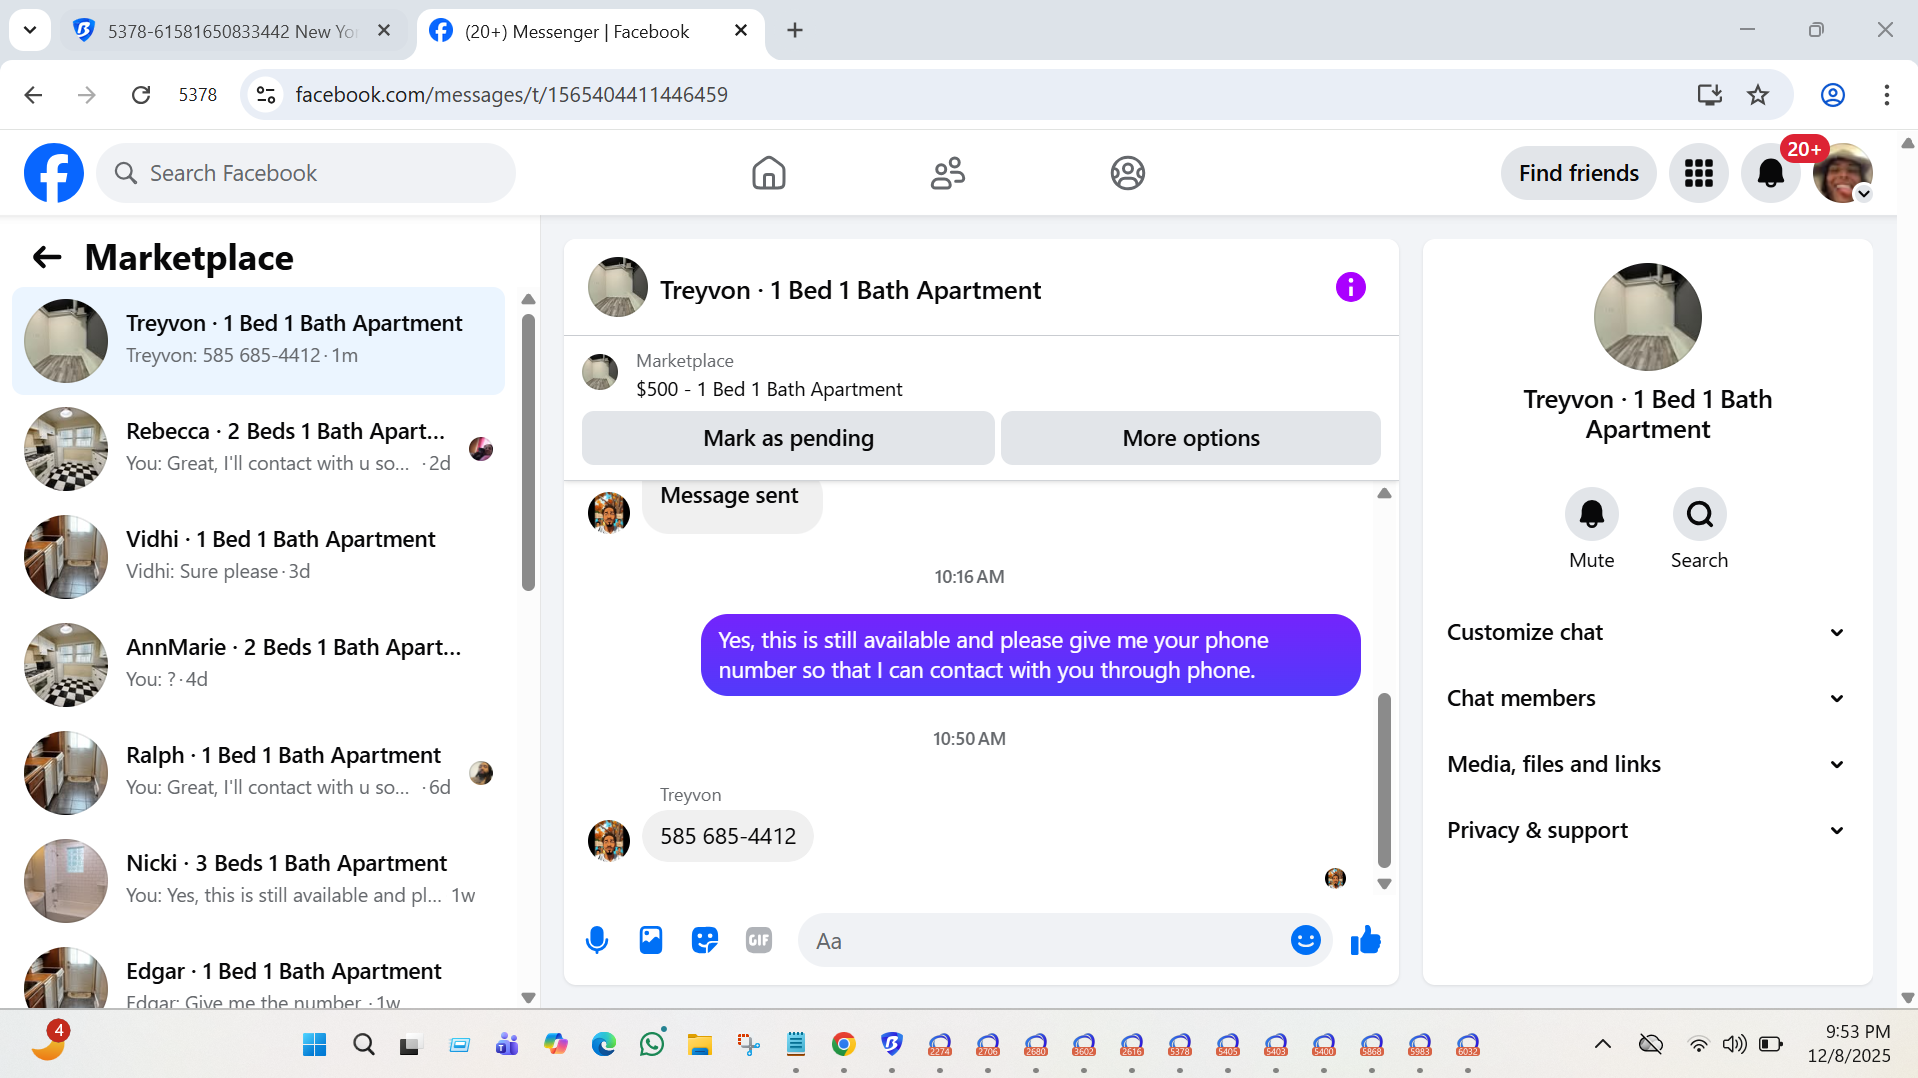
Task: View site information icon in address bar
Action: 265,95
